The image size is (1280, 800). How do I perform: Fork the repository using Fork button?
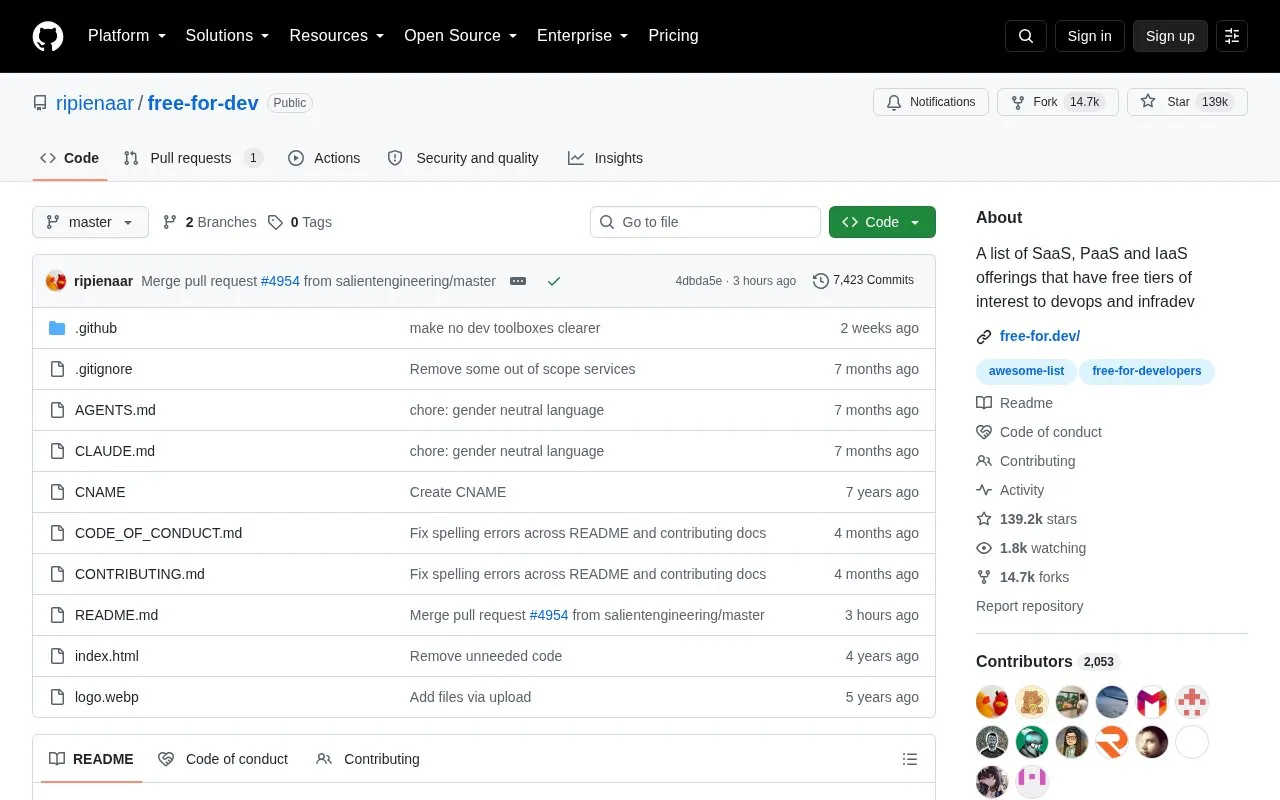pyautogui.click(x=1057, y=102)
